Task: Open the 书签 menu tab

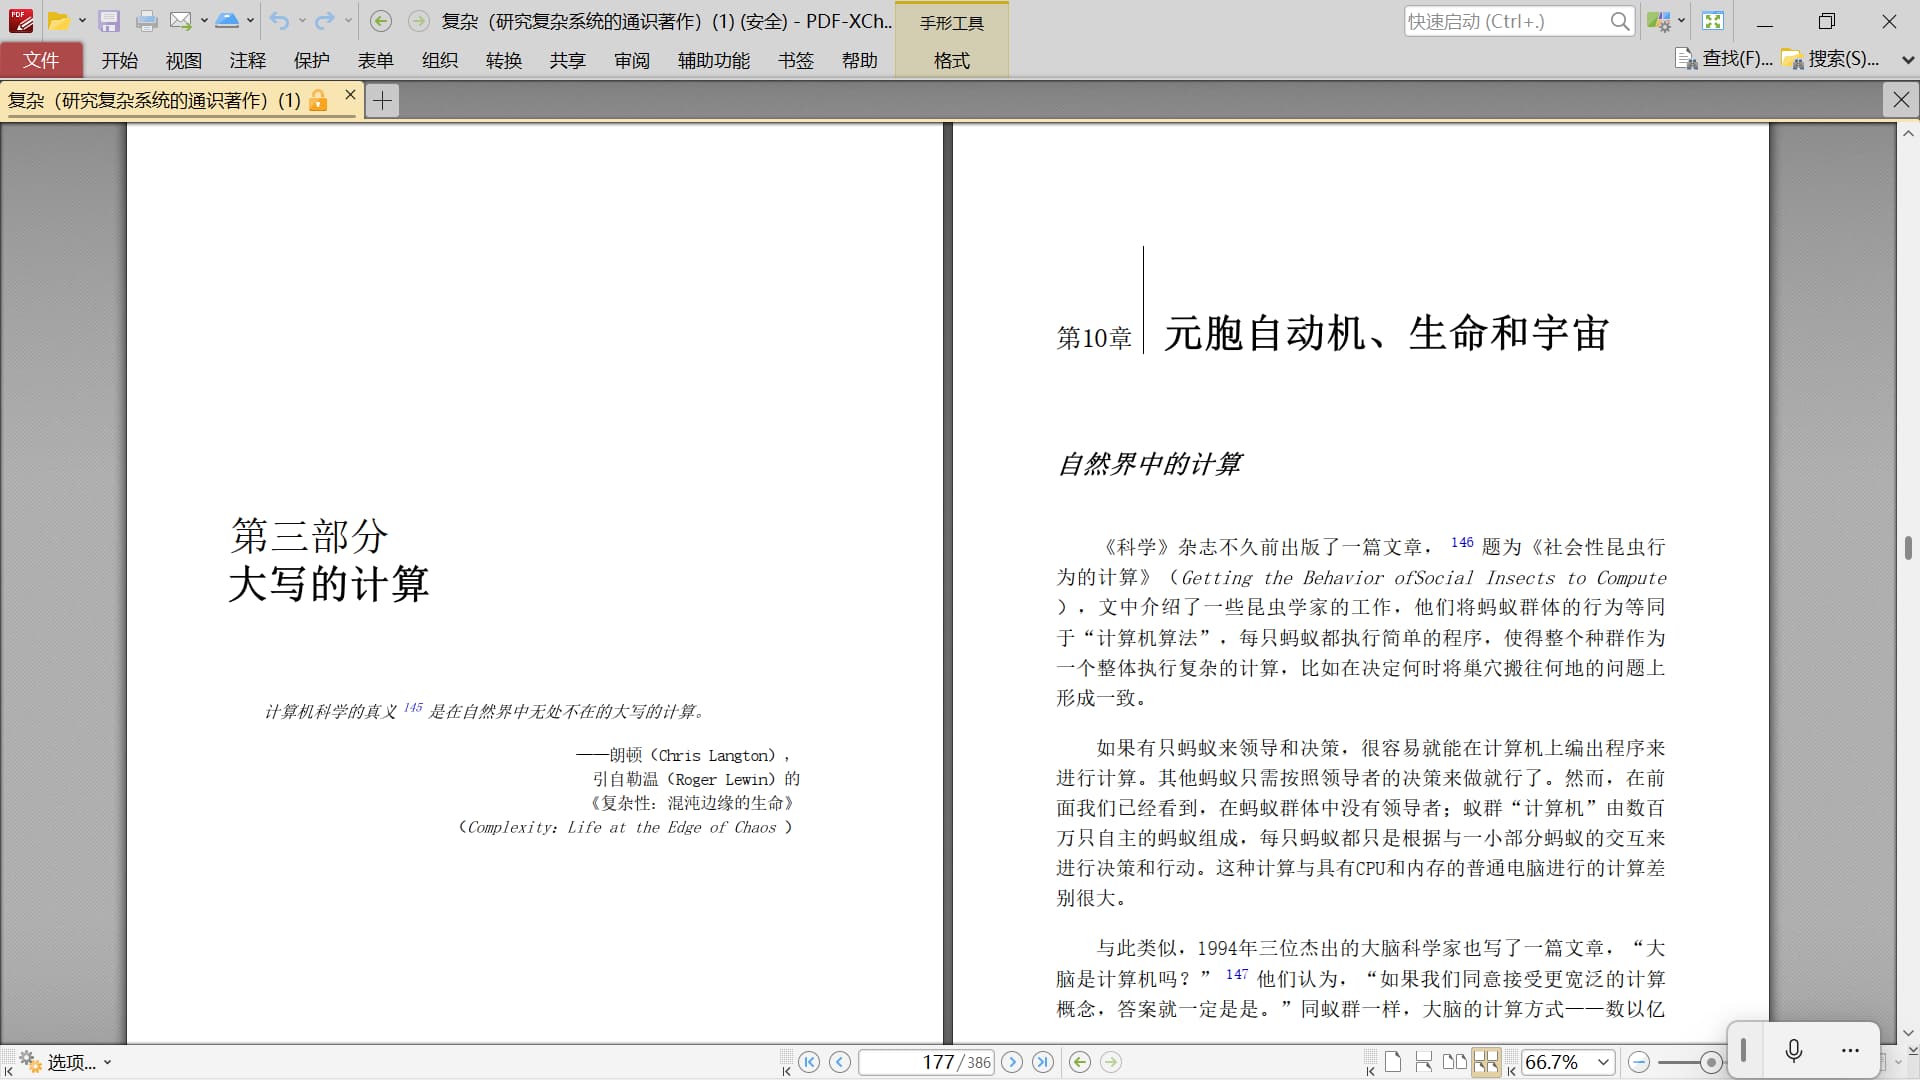Action: coord(796,60)
